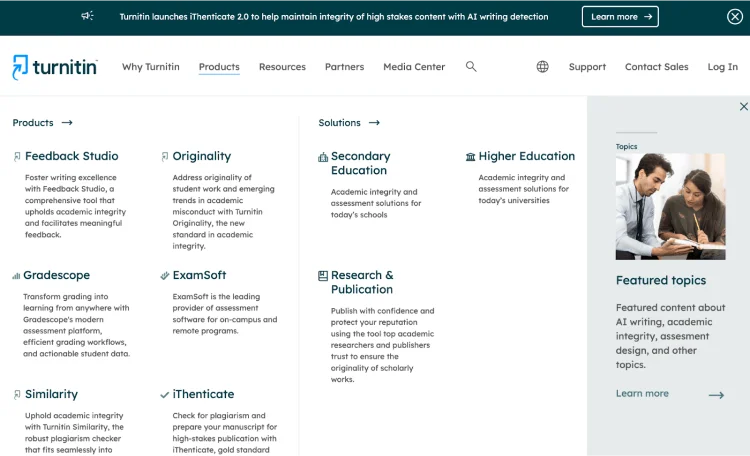Click the iThenticate checkmark icon
750x456 pixels.
(164, 394)
